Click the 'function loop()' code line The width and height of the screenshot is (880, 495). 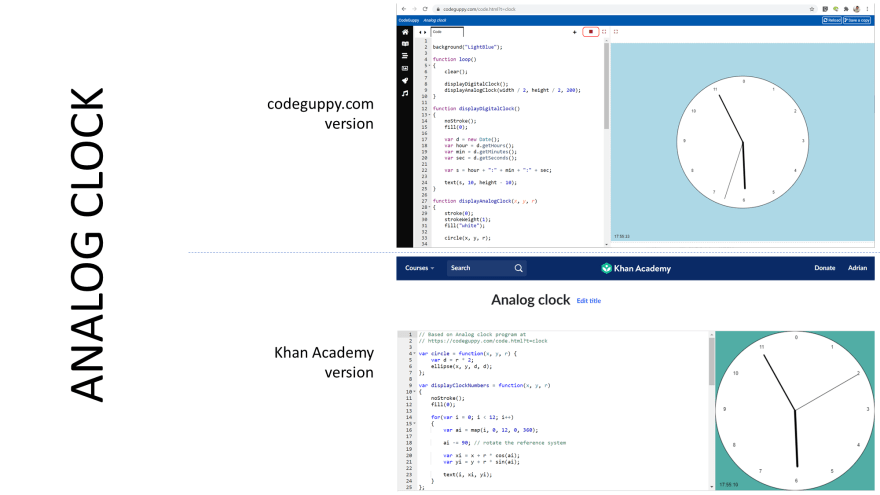click(455, 59)
